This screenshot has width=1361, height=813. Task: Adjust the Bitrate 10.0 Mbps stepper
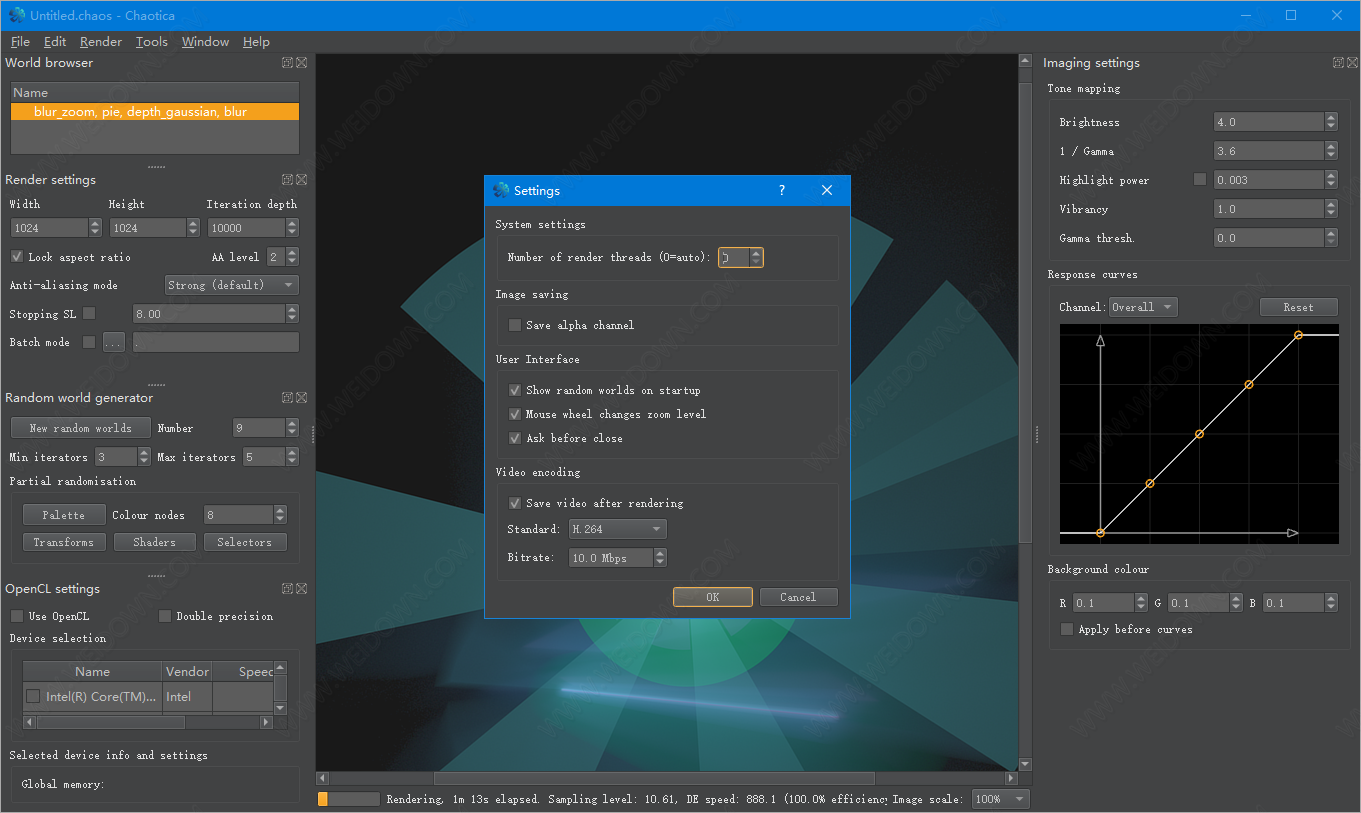[x=660, y=558]
